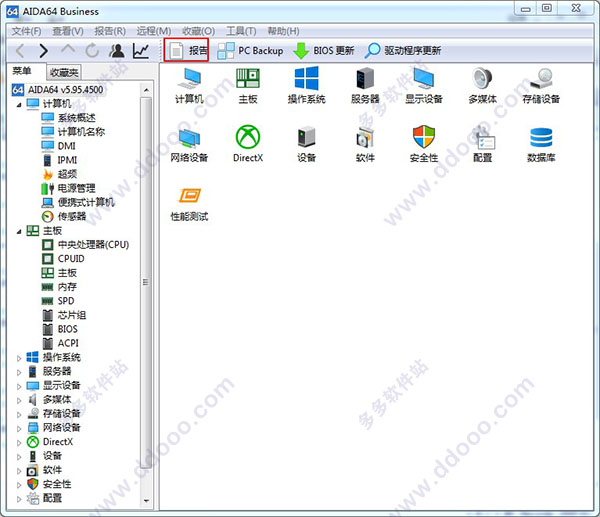Click the tree scrollbar down arrow
This screenshot has width=600, height=517.
click(x=146, y=500)
